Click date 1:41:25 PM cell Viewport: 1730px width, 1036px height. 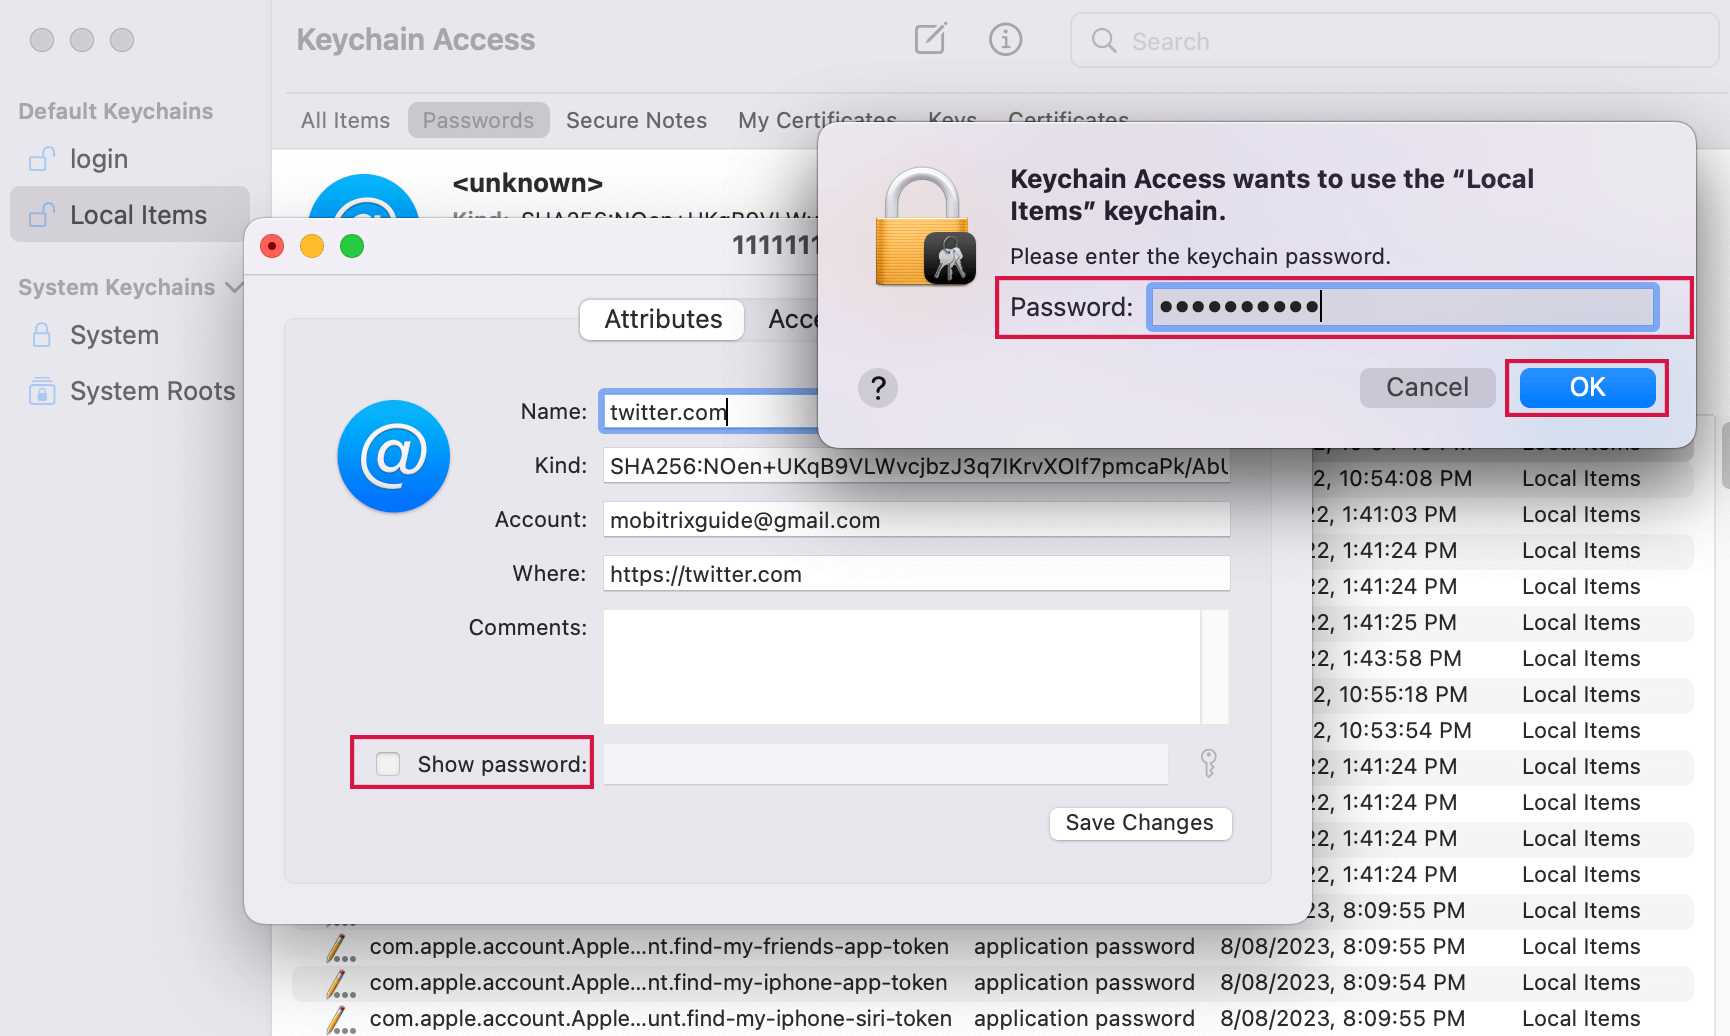click(x=1384, y=622)
